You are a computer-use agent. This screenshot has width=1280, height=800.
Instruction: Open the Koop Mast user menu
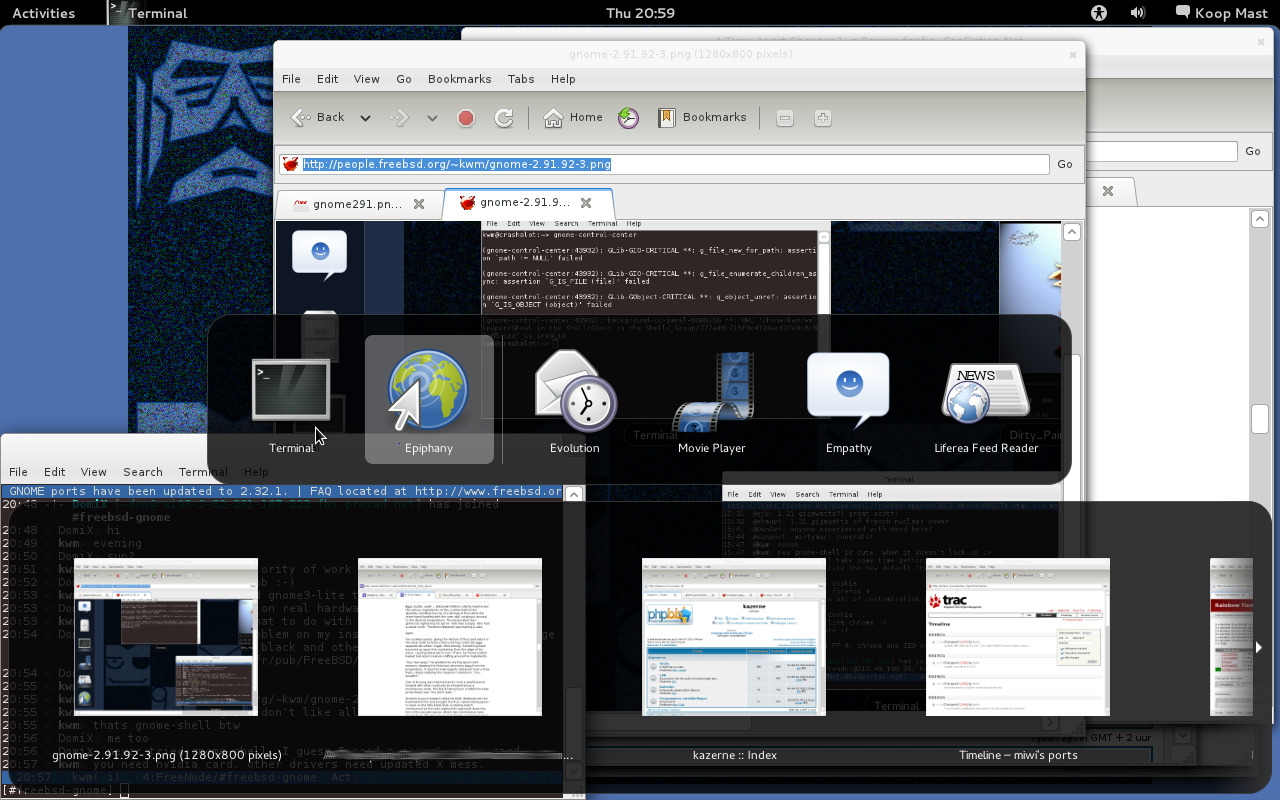[1222, 13]
